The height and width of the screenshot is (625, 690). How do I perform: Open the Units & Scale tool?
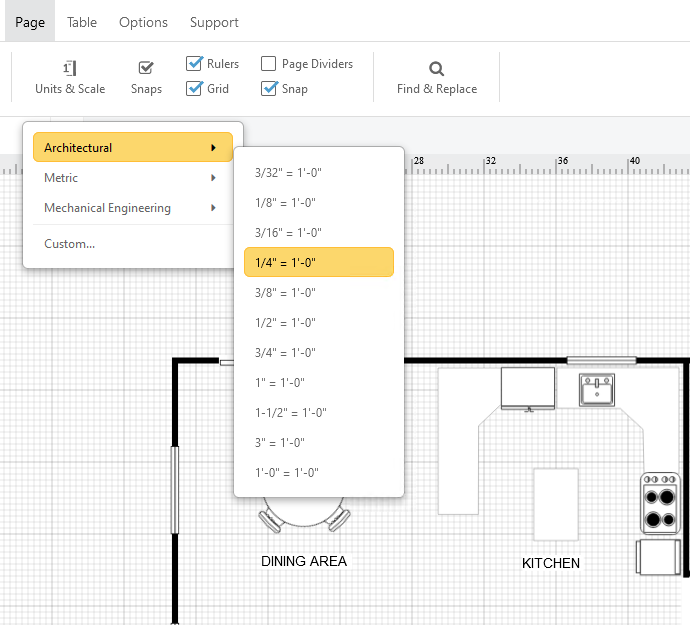[x=69, y=78]
